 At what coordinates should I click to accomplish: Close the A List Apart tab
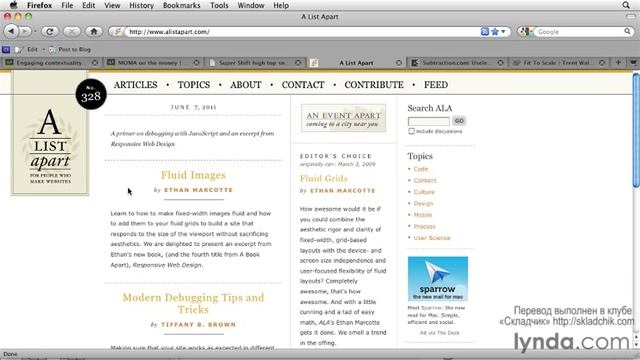[x=399, y=63]
